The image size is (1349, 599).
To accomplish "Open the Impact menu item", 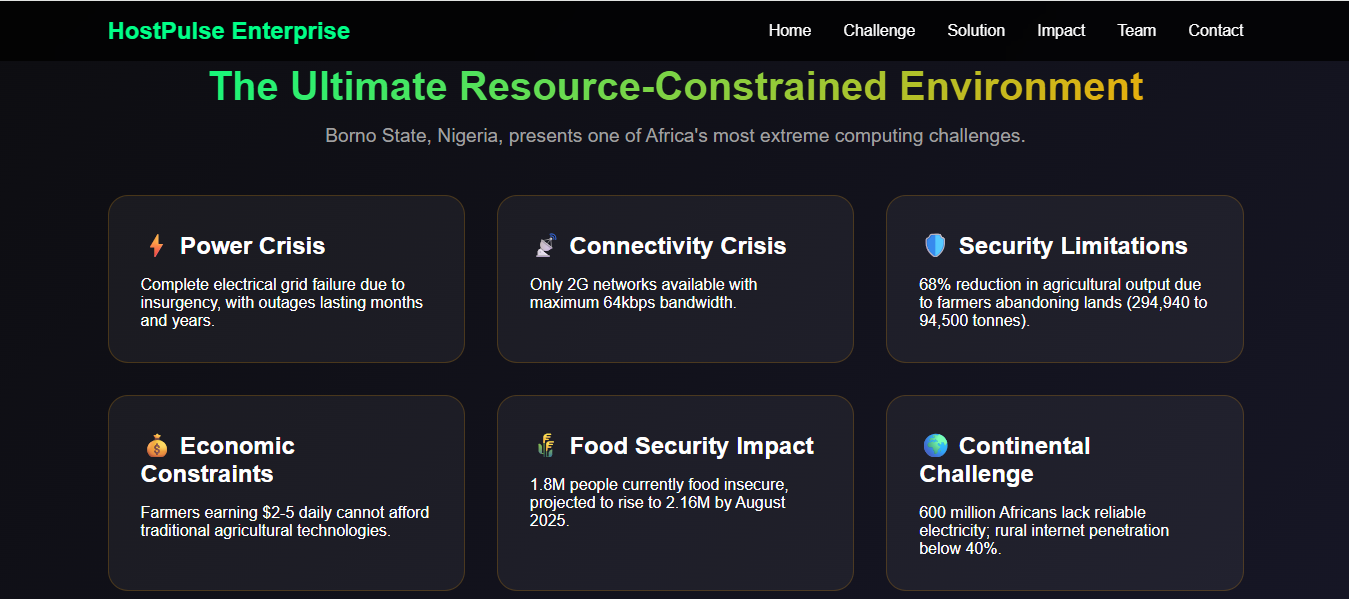I will tap(1061, 30).
